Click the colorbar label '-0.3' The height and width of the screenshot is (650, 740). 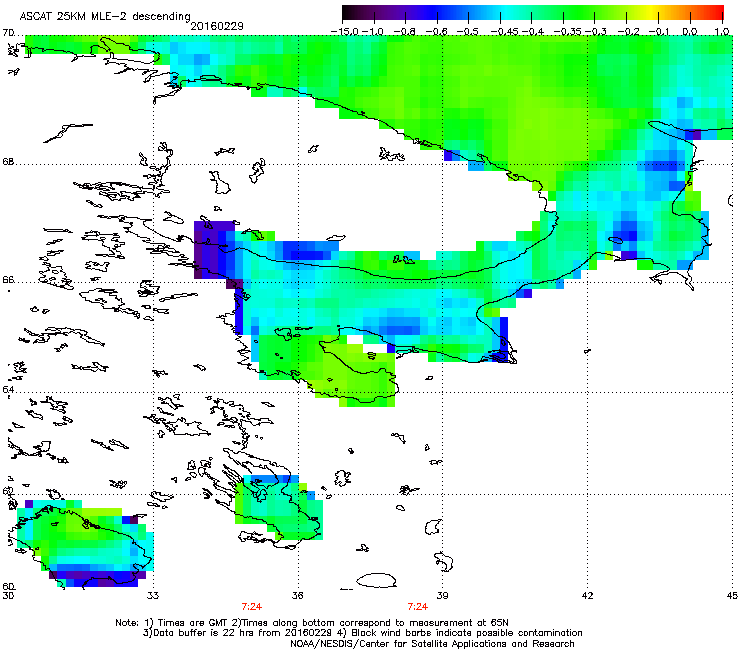pos(596,32)
